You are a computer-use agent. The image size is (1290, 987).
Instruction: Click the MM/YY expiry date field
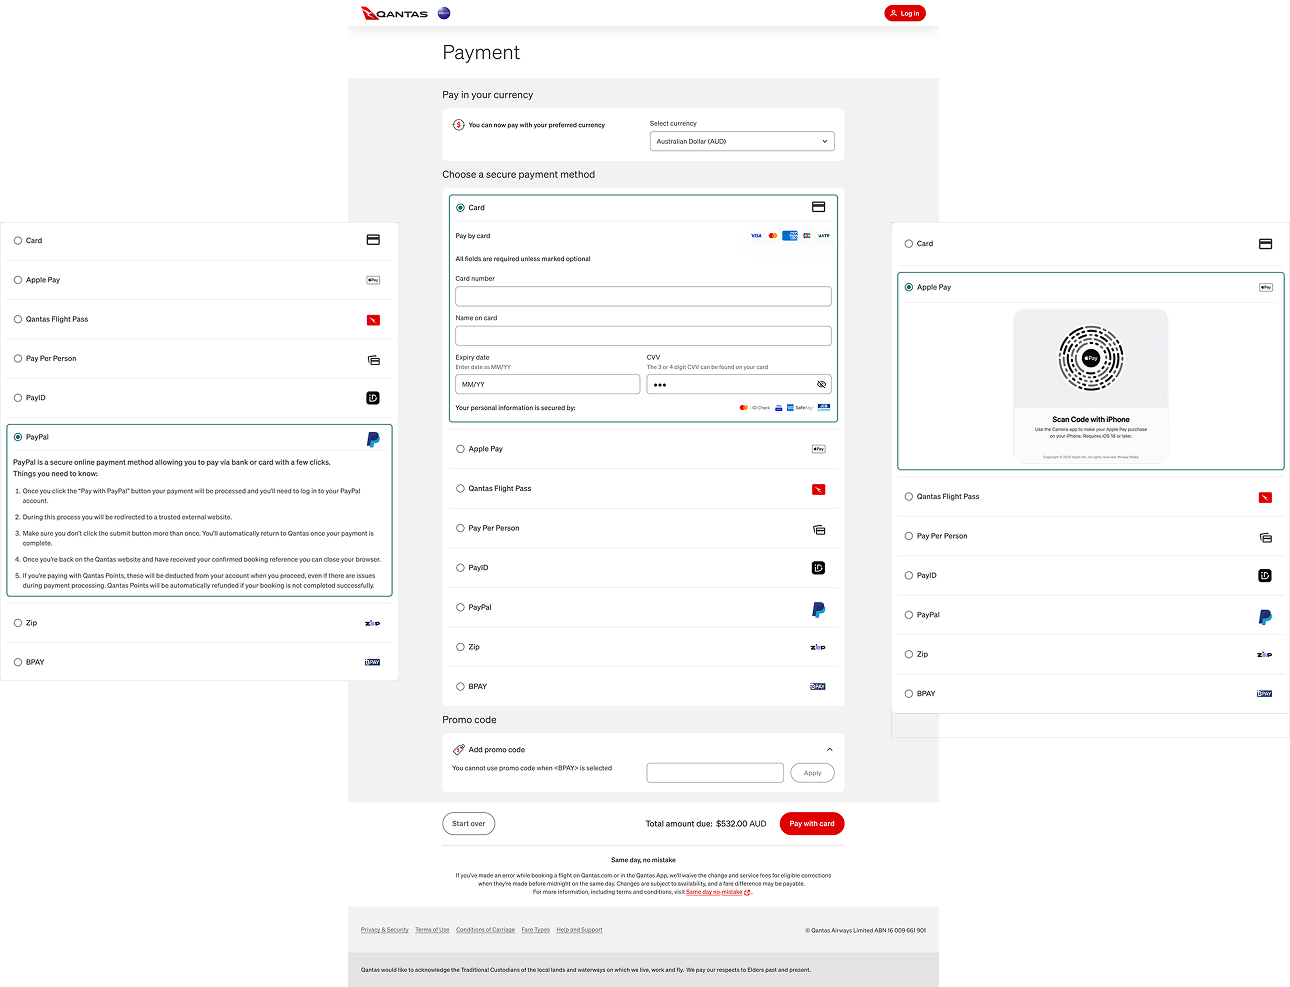[x=547, y=384]
